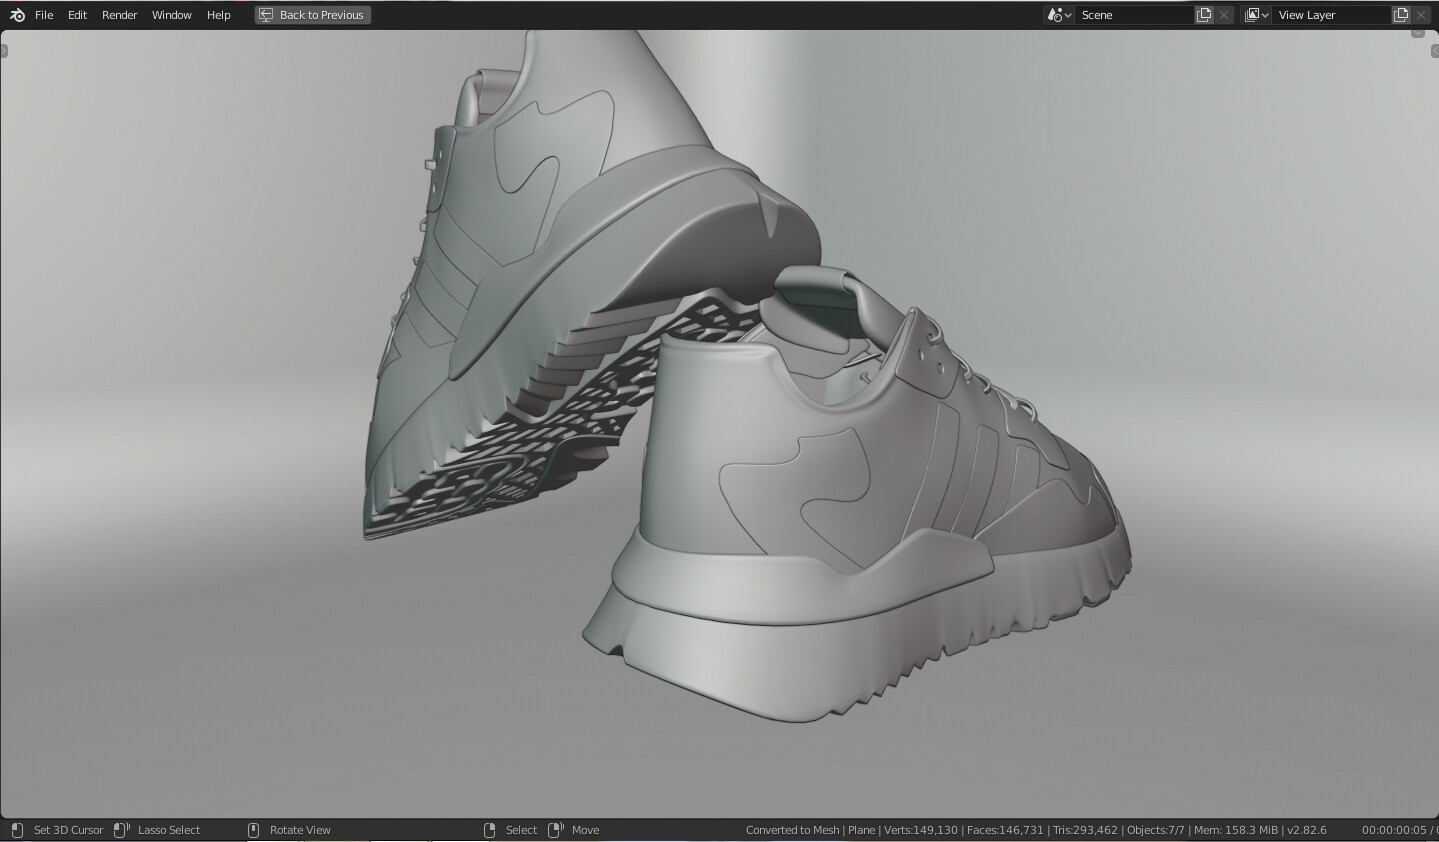Click the Back to Previous button
This screenshot has width=1439, height=842.
tap(313, 15)
